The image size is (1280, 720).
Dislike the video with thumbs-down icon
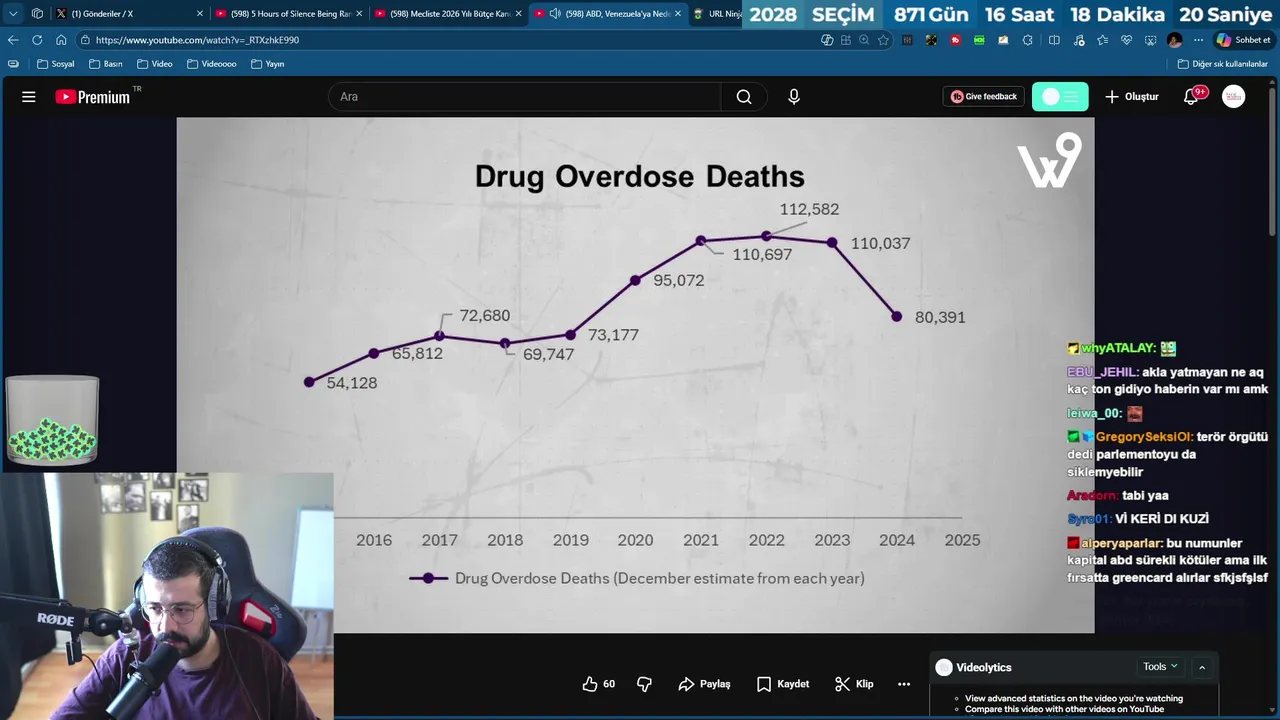(644, 684)
